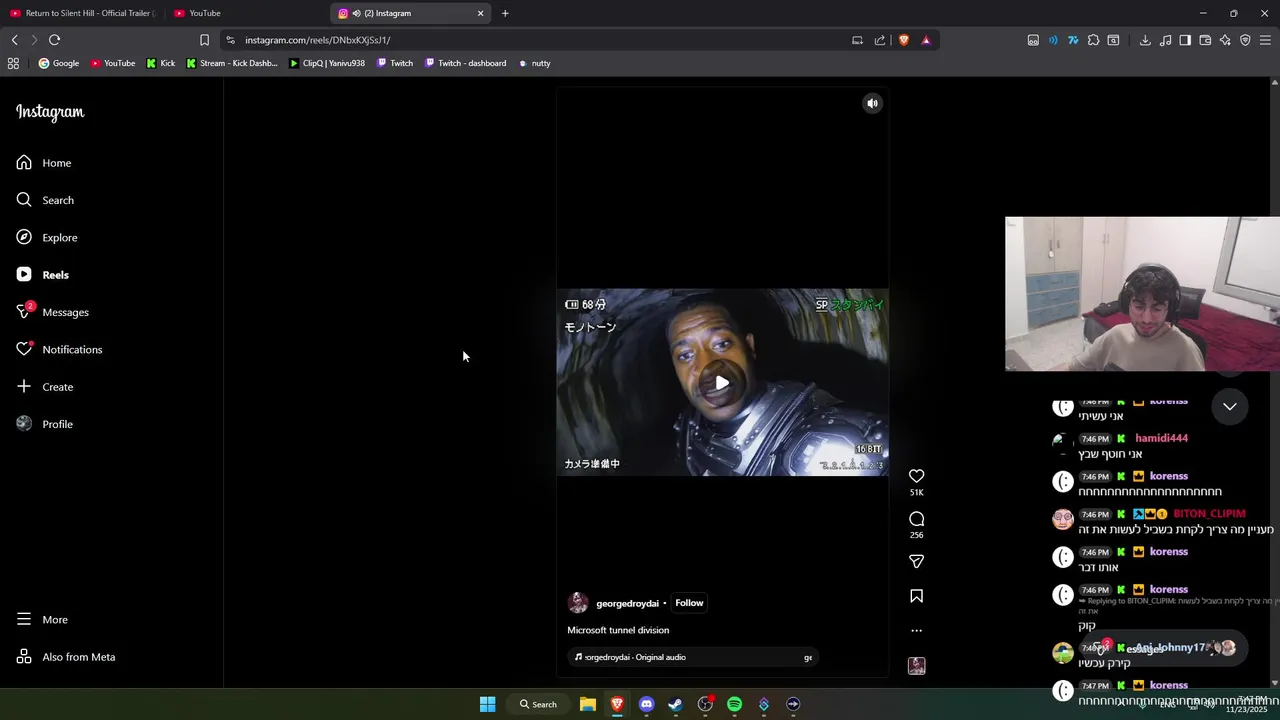
Task: Go back in browser history
Action: [x=15, y=40]
